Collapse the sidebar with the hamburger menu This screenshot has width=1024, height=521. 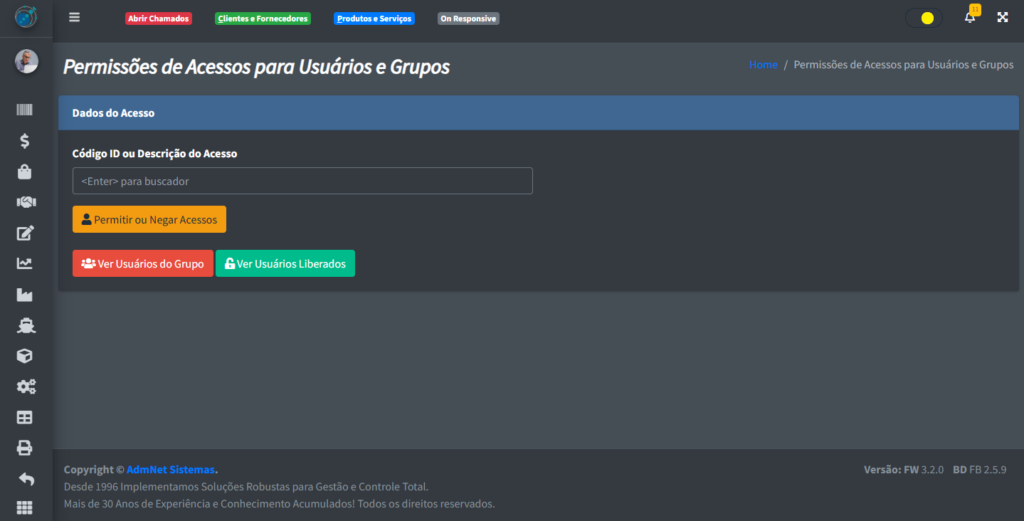tap(74, 18)
